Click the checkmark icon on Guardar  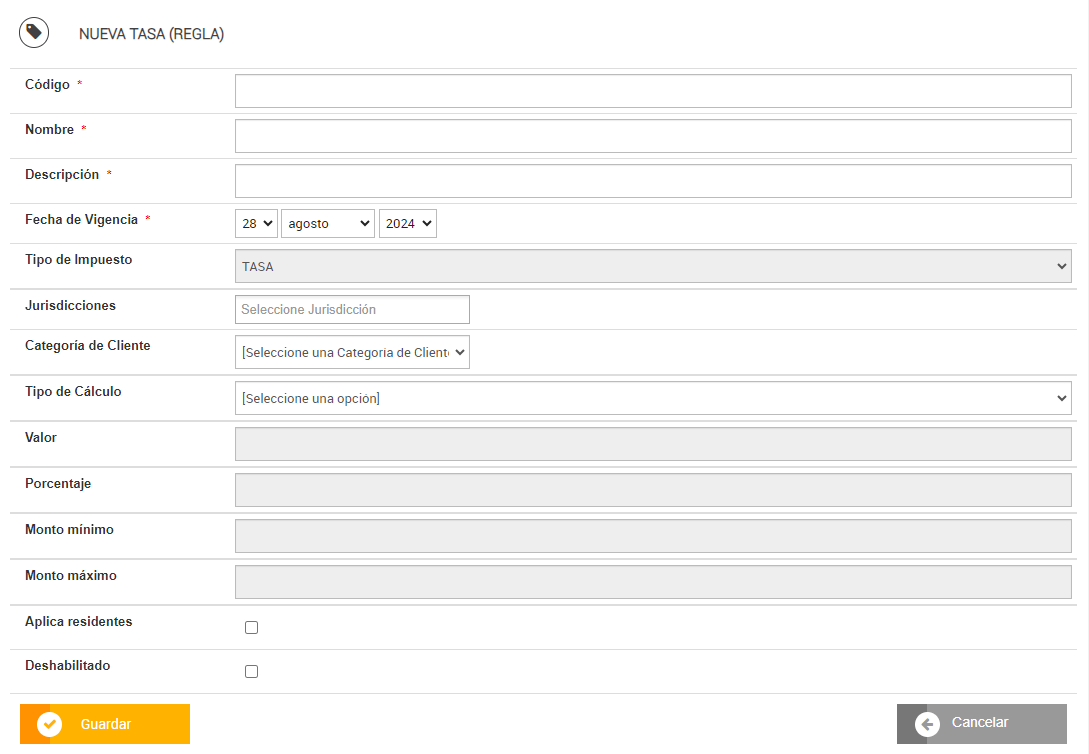(x=49, y=724)
